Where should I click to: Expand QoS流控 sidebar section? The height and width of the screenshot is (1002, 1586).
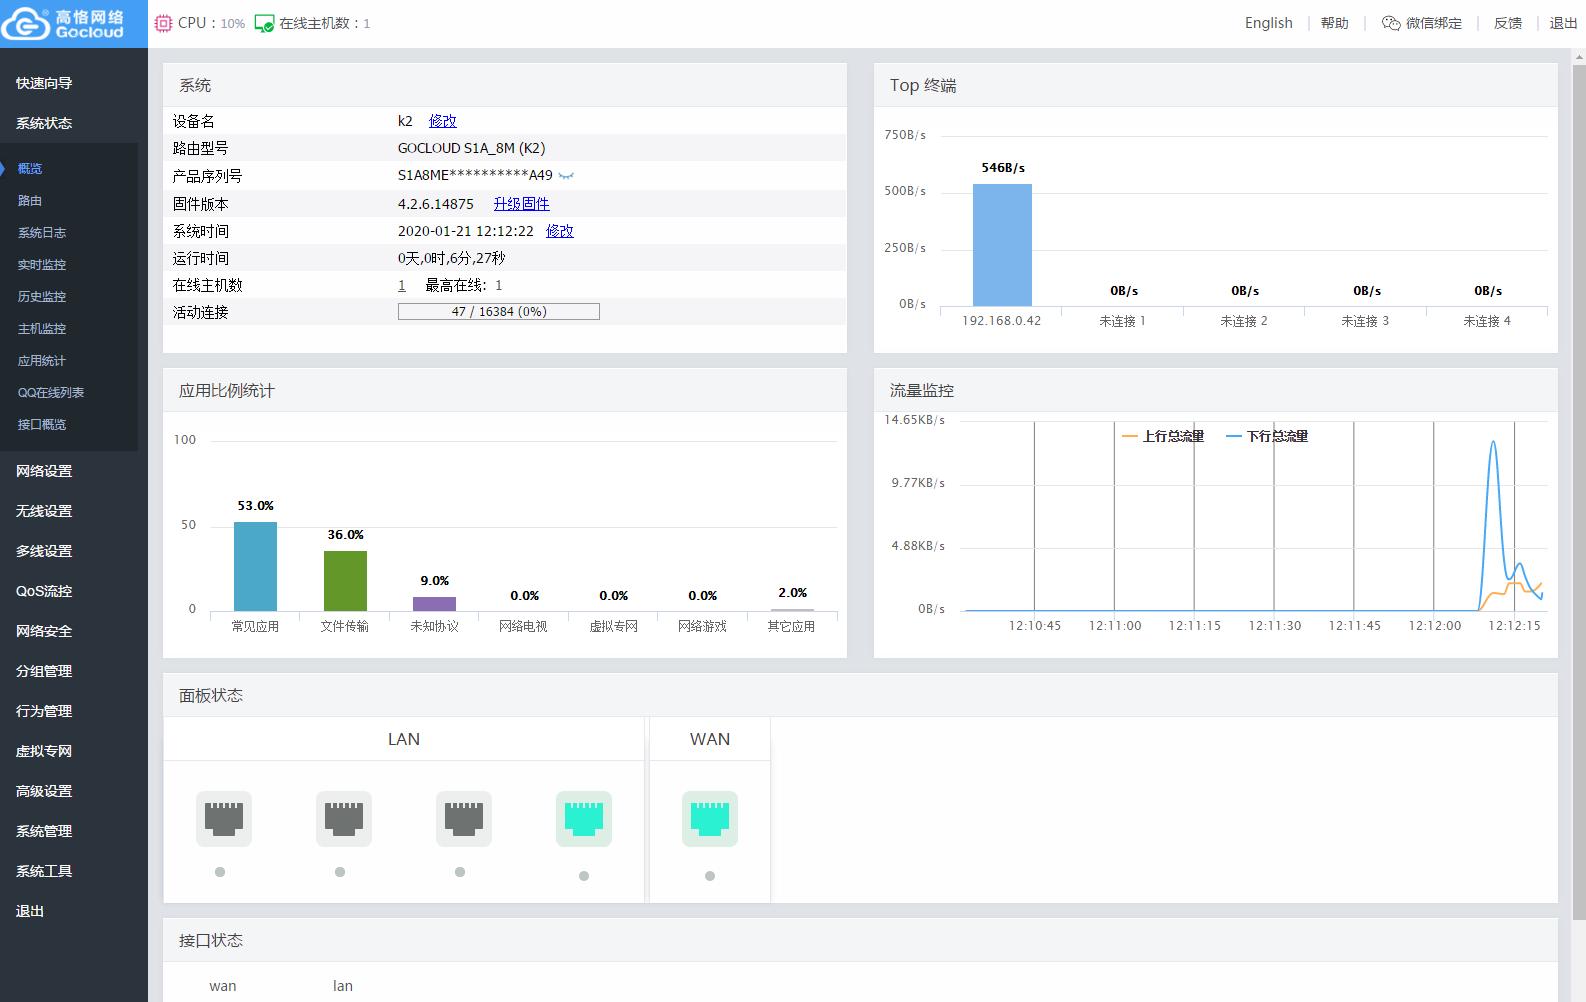(44, 591)
